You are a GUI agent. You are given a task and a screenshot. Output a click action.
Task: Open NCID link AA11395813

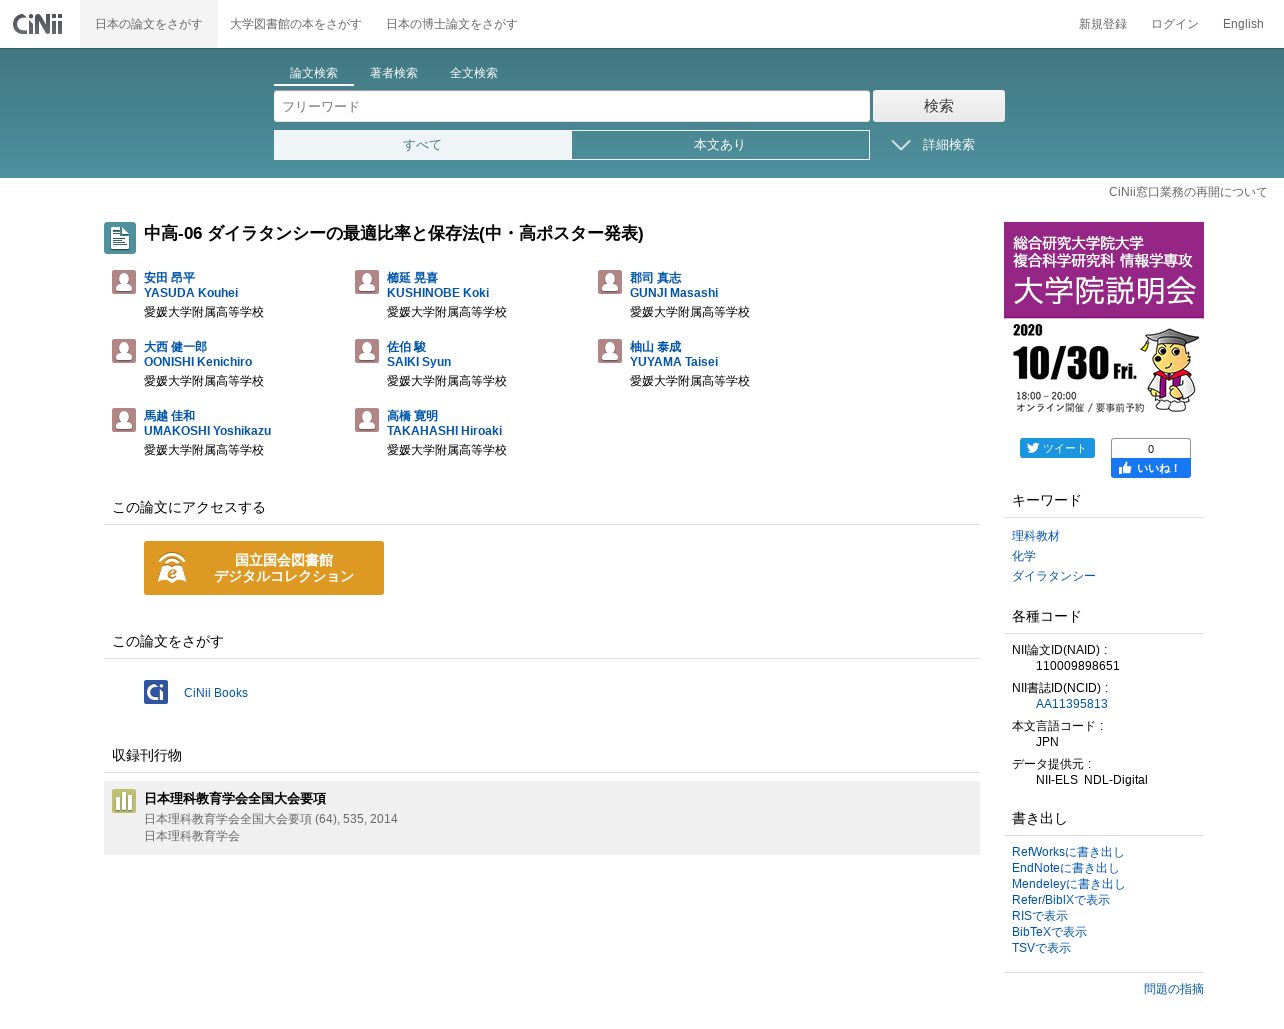[1072, 704]
